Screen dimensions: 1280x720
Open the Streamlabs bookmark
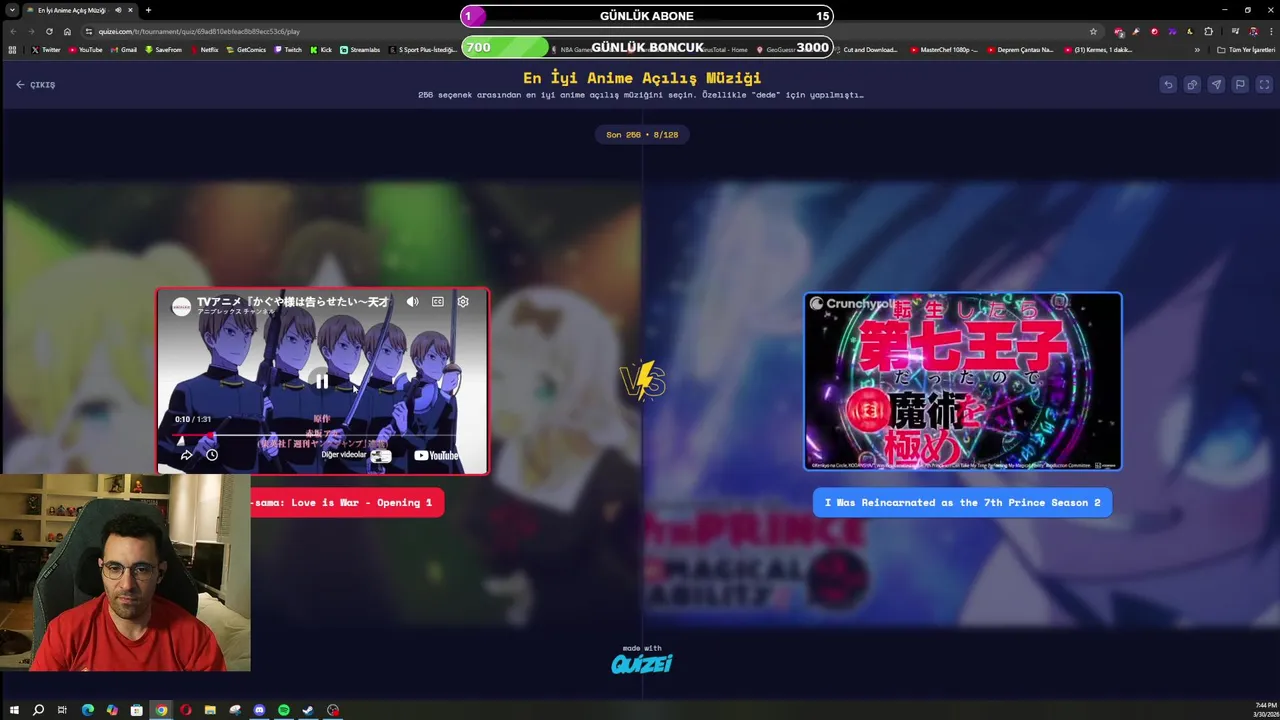[x=360, y=50]
